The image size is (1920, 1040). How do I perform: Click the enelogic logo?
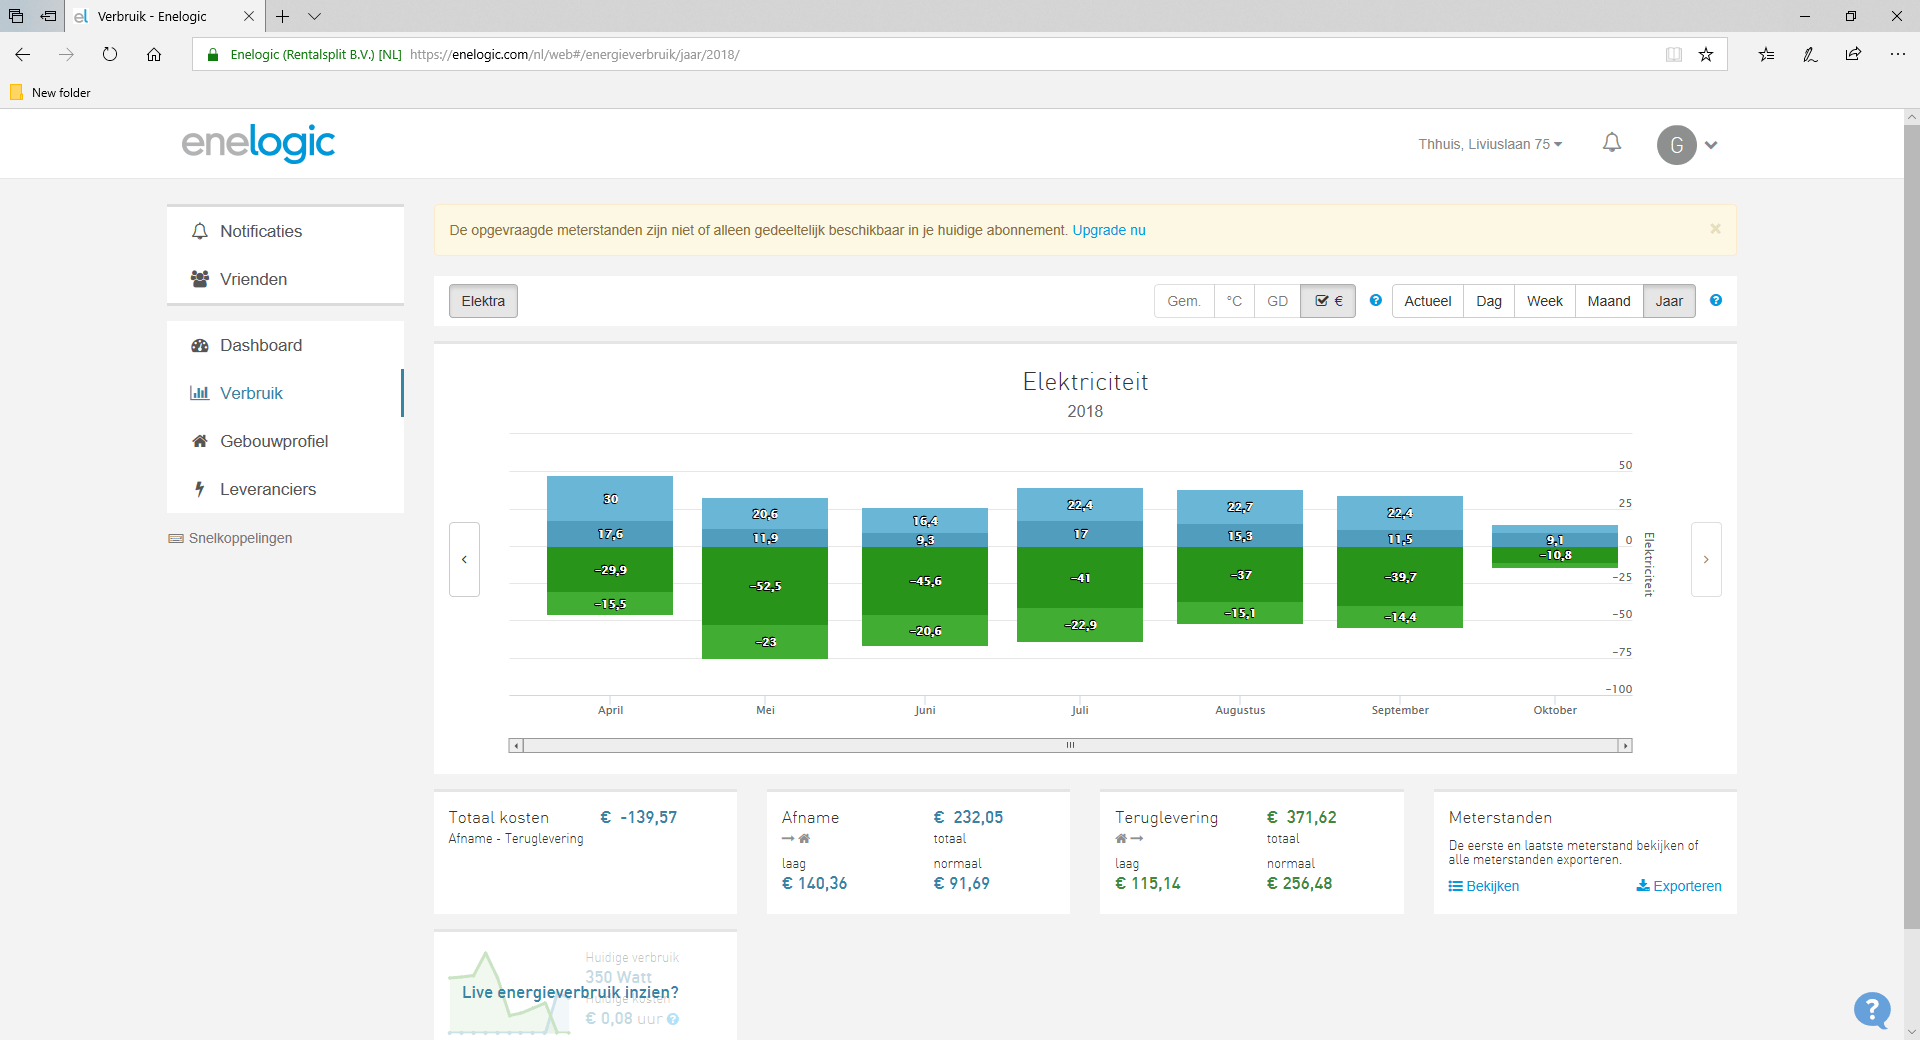click(258, 143)
